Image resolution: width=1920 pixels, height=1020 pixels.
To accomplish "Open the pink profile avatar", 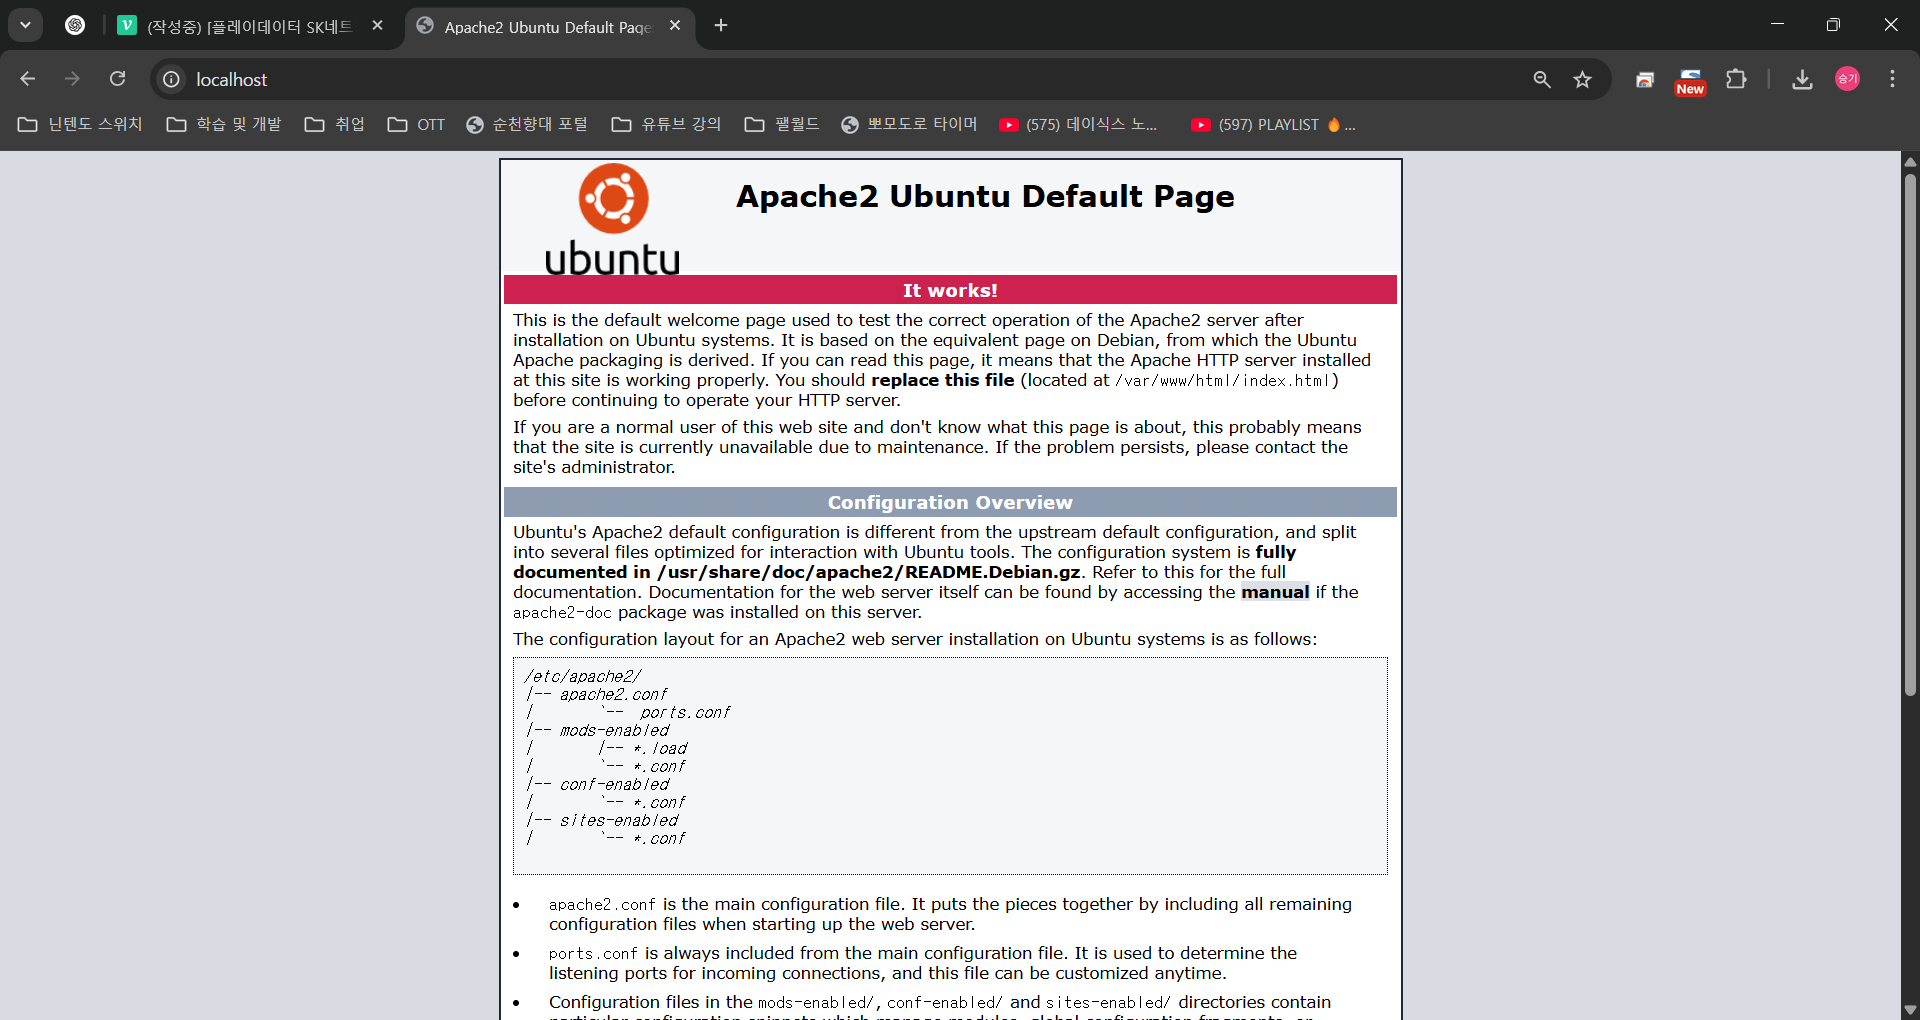I will 1847,79.
